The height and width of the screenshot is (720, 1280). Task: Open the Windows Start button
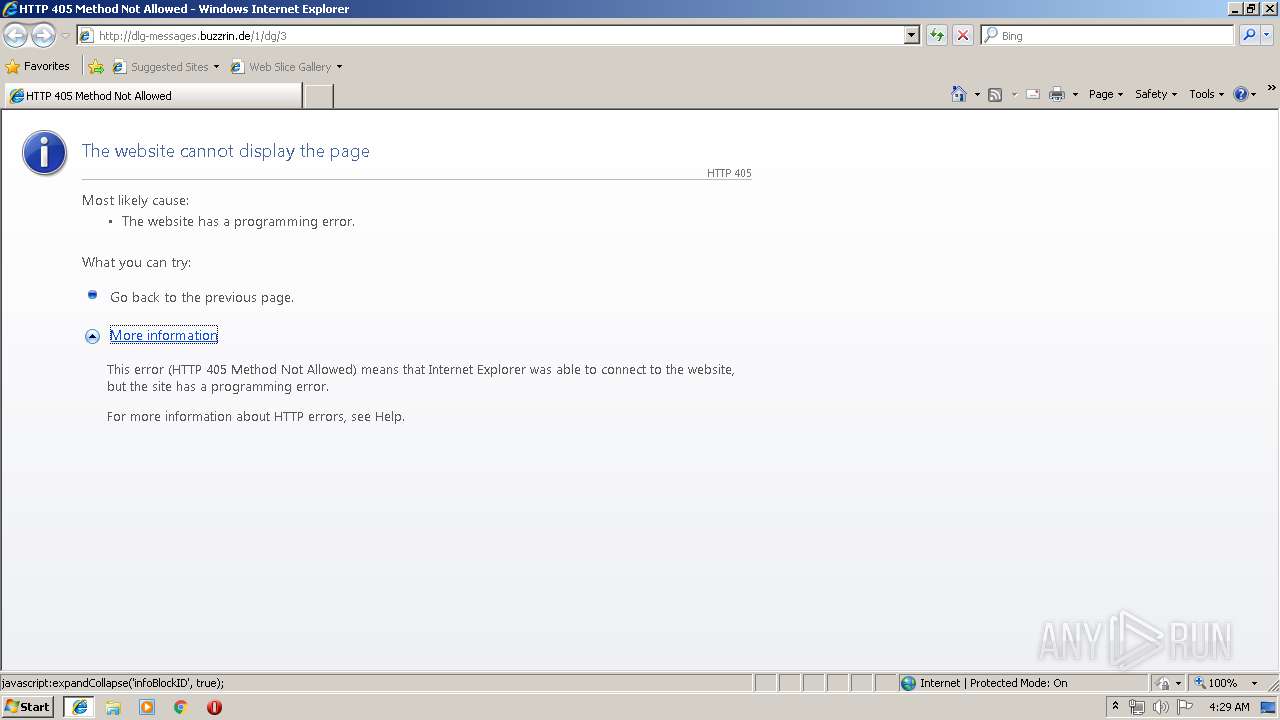point(28,707)
